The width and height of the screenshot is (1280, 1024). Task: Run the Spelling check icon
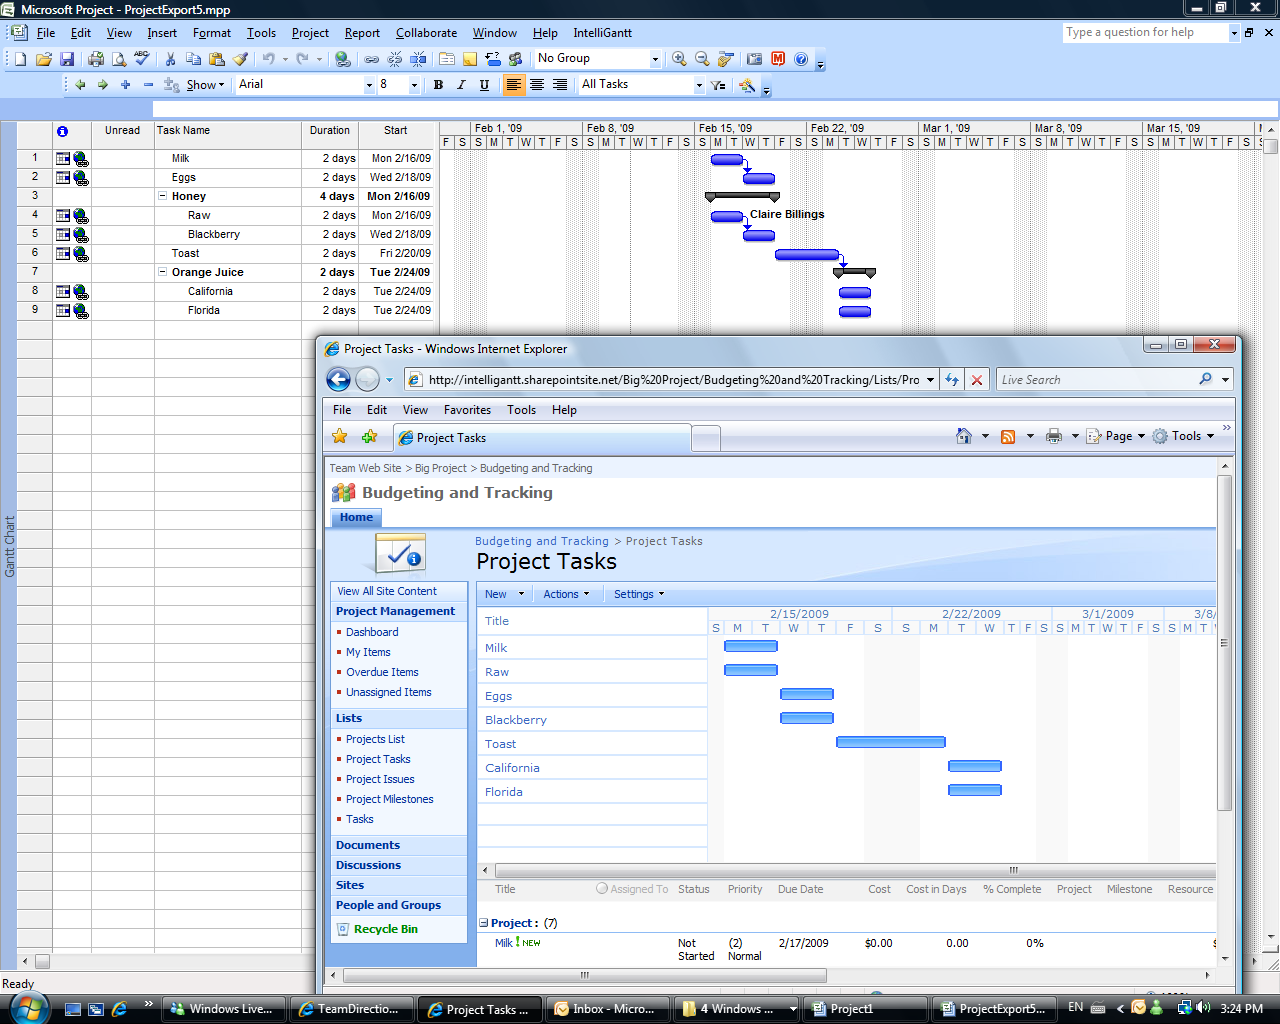click(x=142, y=59)
